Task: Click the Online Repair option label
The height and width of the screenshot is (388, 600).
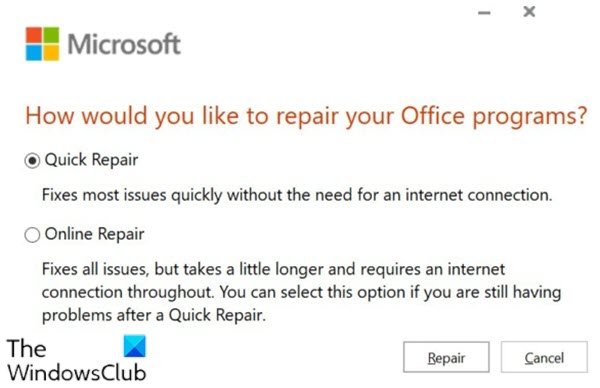Action: (95, 234)
